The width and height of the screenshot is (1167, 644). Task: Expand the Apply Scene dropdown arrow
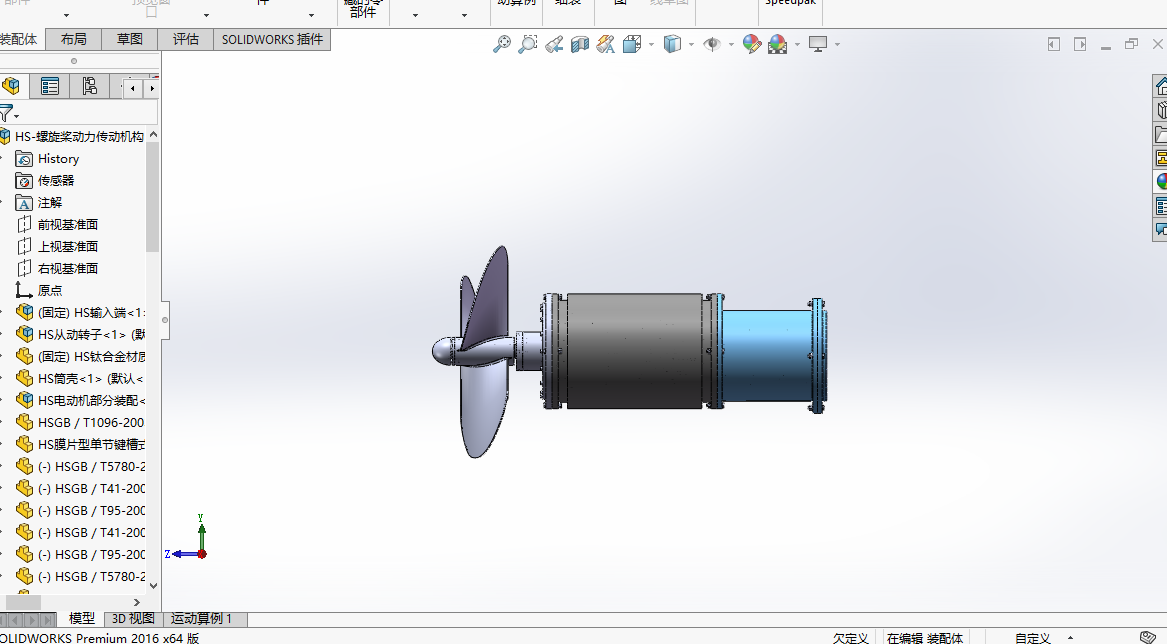(x=797, y=45)
